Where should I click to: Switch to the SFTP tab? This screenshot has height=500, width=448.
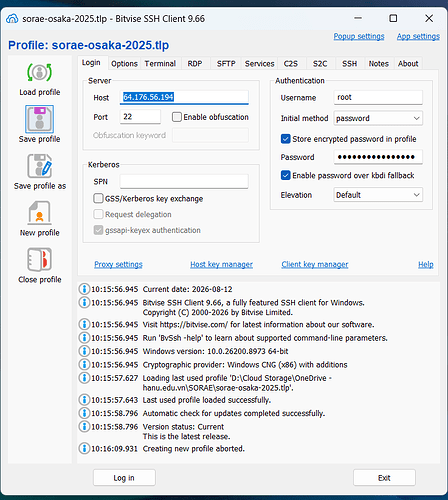[x=226, y=63]
